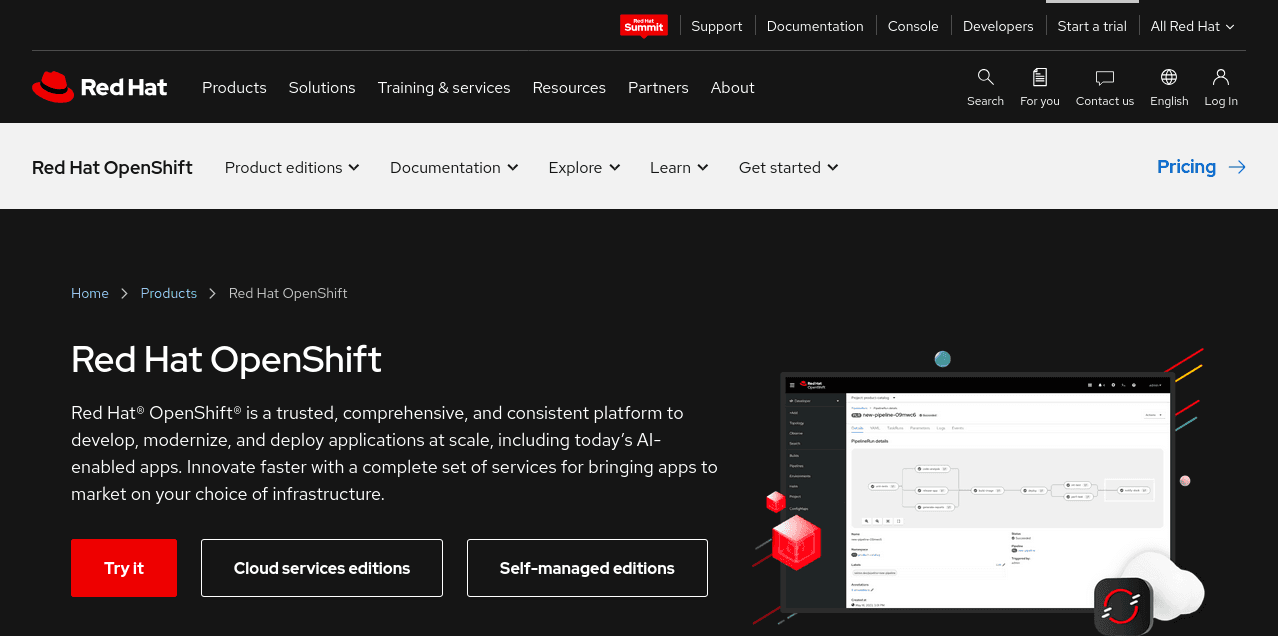Open the Red Hat Summit badge
1278x636 pixels.
[644, 26]
